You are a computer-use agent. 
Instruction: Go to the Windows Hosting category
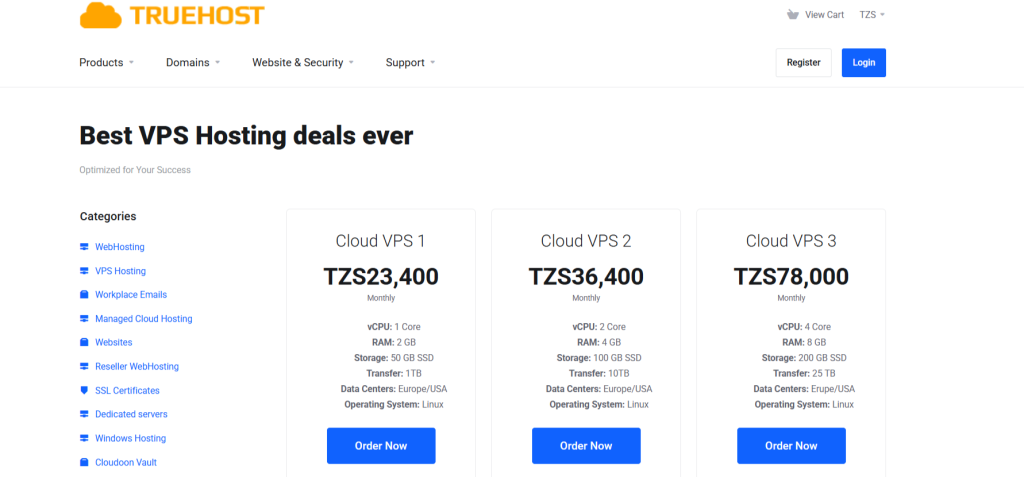click(x=130, y=438)
